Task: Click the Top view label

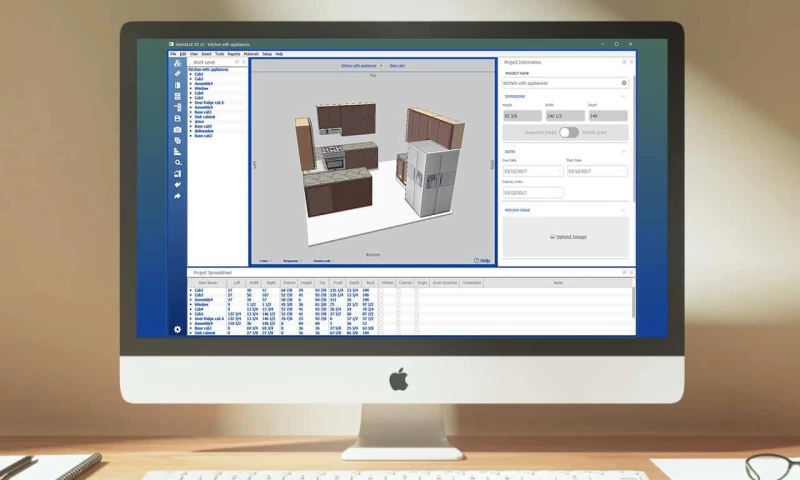Action: pos(373,75)
